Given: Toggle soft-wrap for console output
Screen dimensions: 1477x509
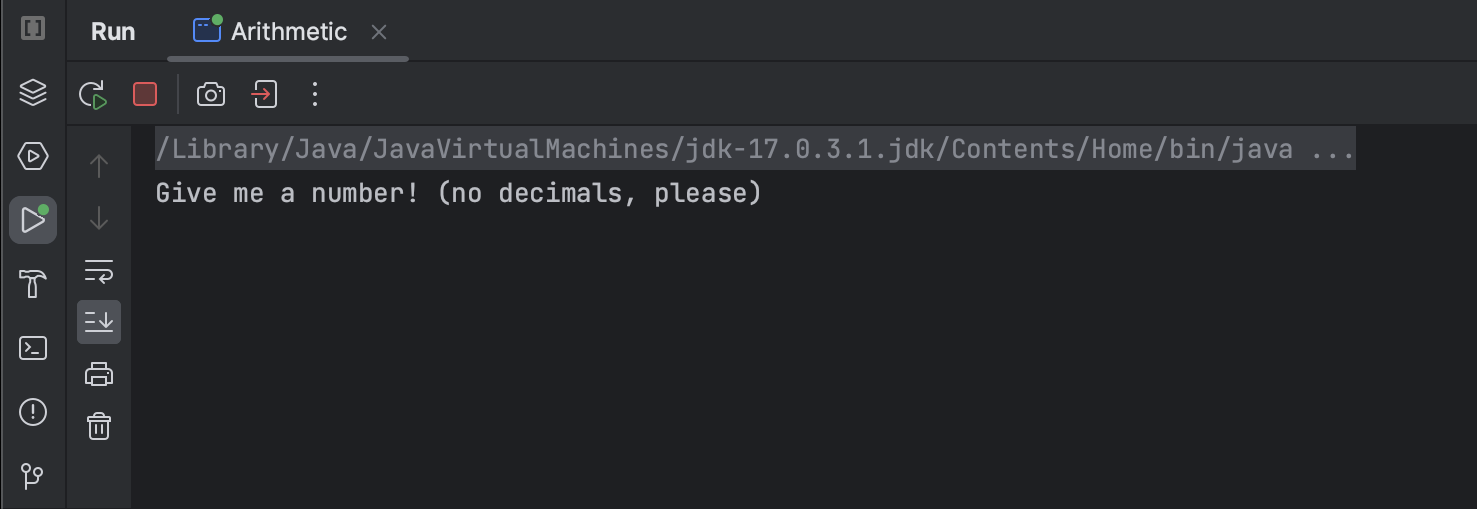Looking at the screenshot, I should click(x=99, y=270).
